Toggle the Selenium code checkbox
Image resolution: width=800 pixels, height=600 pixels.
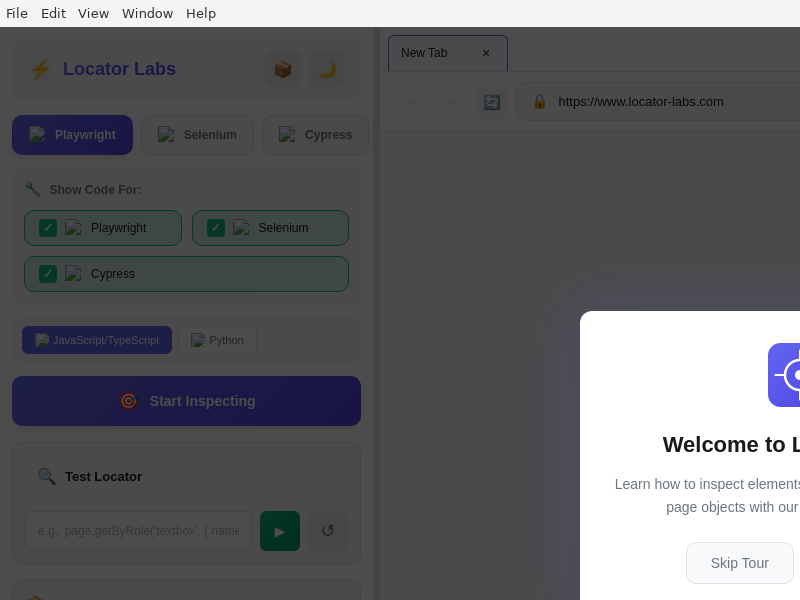(216, 228)
